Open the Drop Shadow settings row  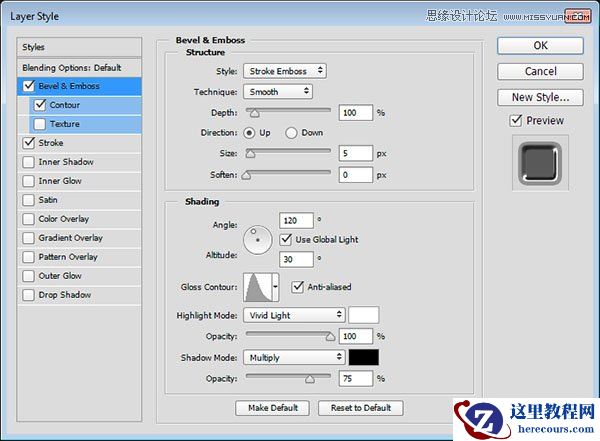click(x=79, y=295)
